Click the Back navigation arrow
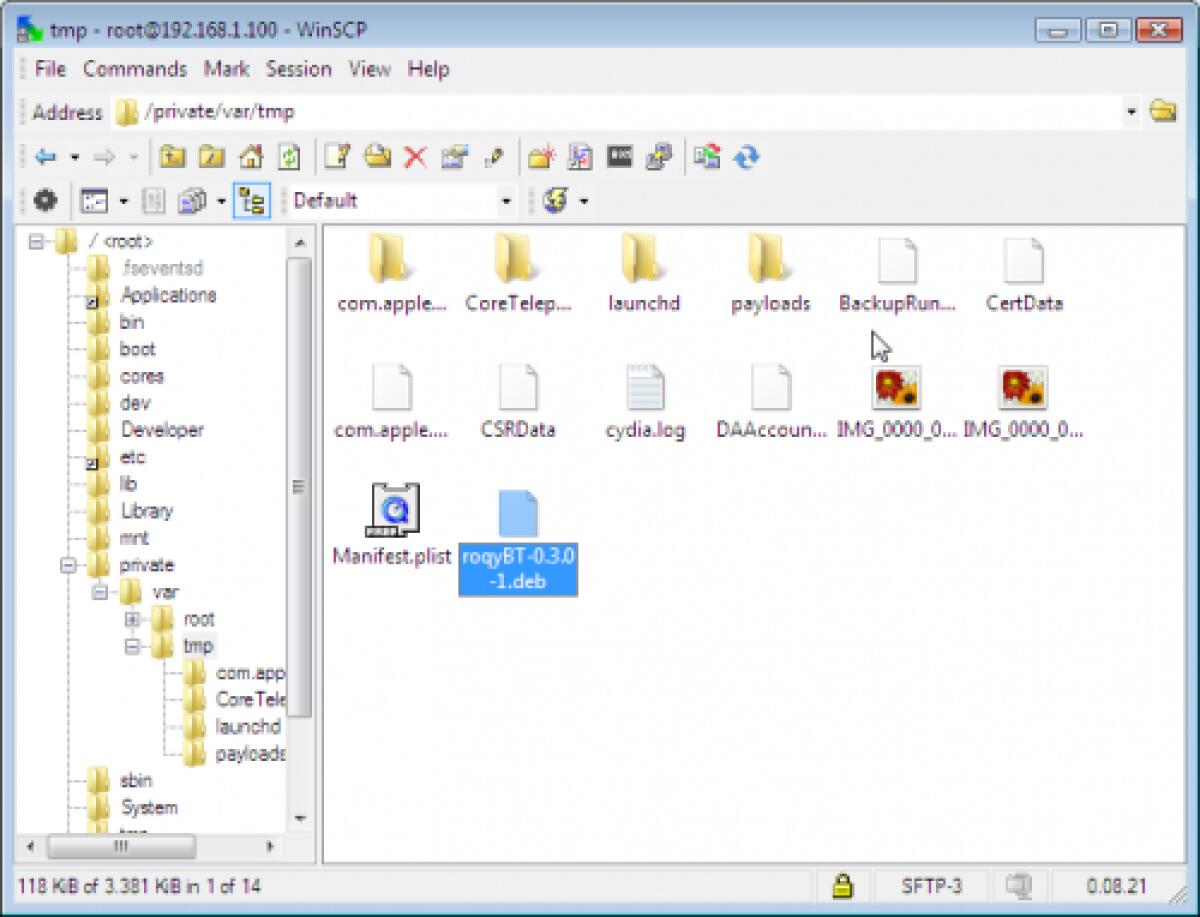The width and height of the screenshot is (1200, 917). (45, 157)
